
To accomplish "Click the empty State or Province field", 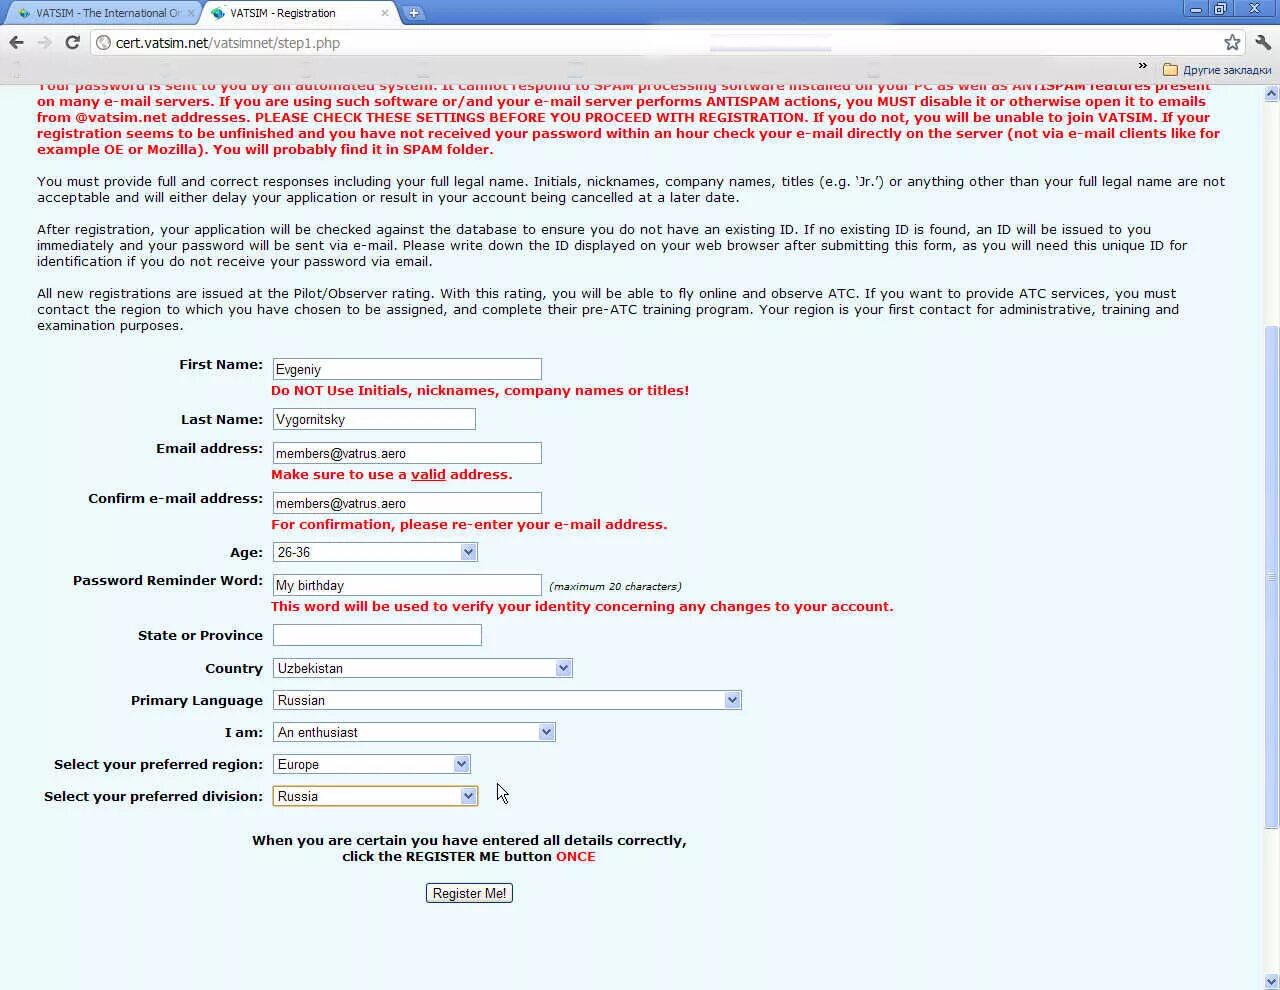I will click(377, 635).
